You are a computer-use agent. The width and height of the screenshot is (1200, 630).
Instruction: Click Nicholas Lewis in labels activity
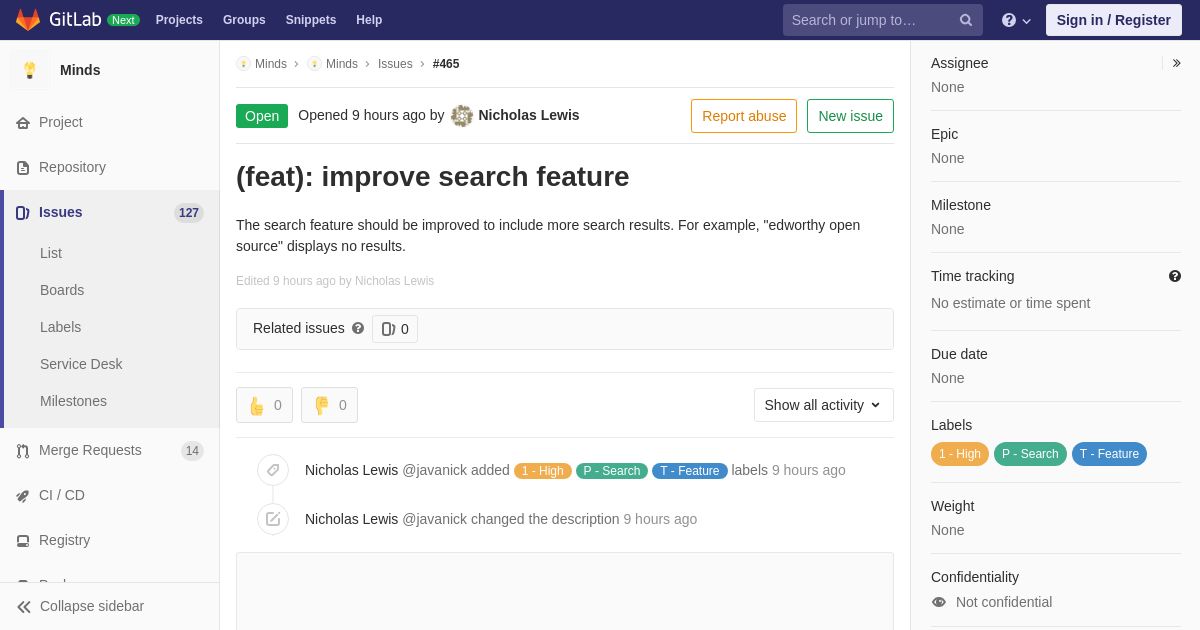[351, 470]
